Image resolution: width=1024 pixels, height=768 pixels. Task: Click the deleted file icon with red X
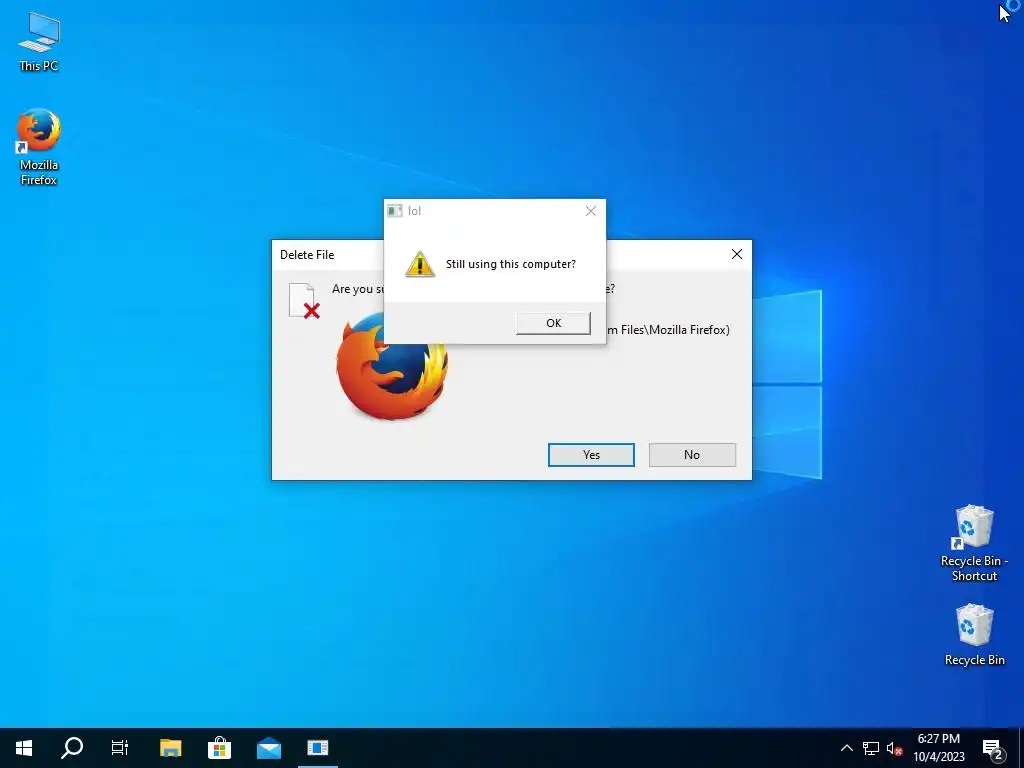click(304, 301)
